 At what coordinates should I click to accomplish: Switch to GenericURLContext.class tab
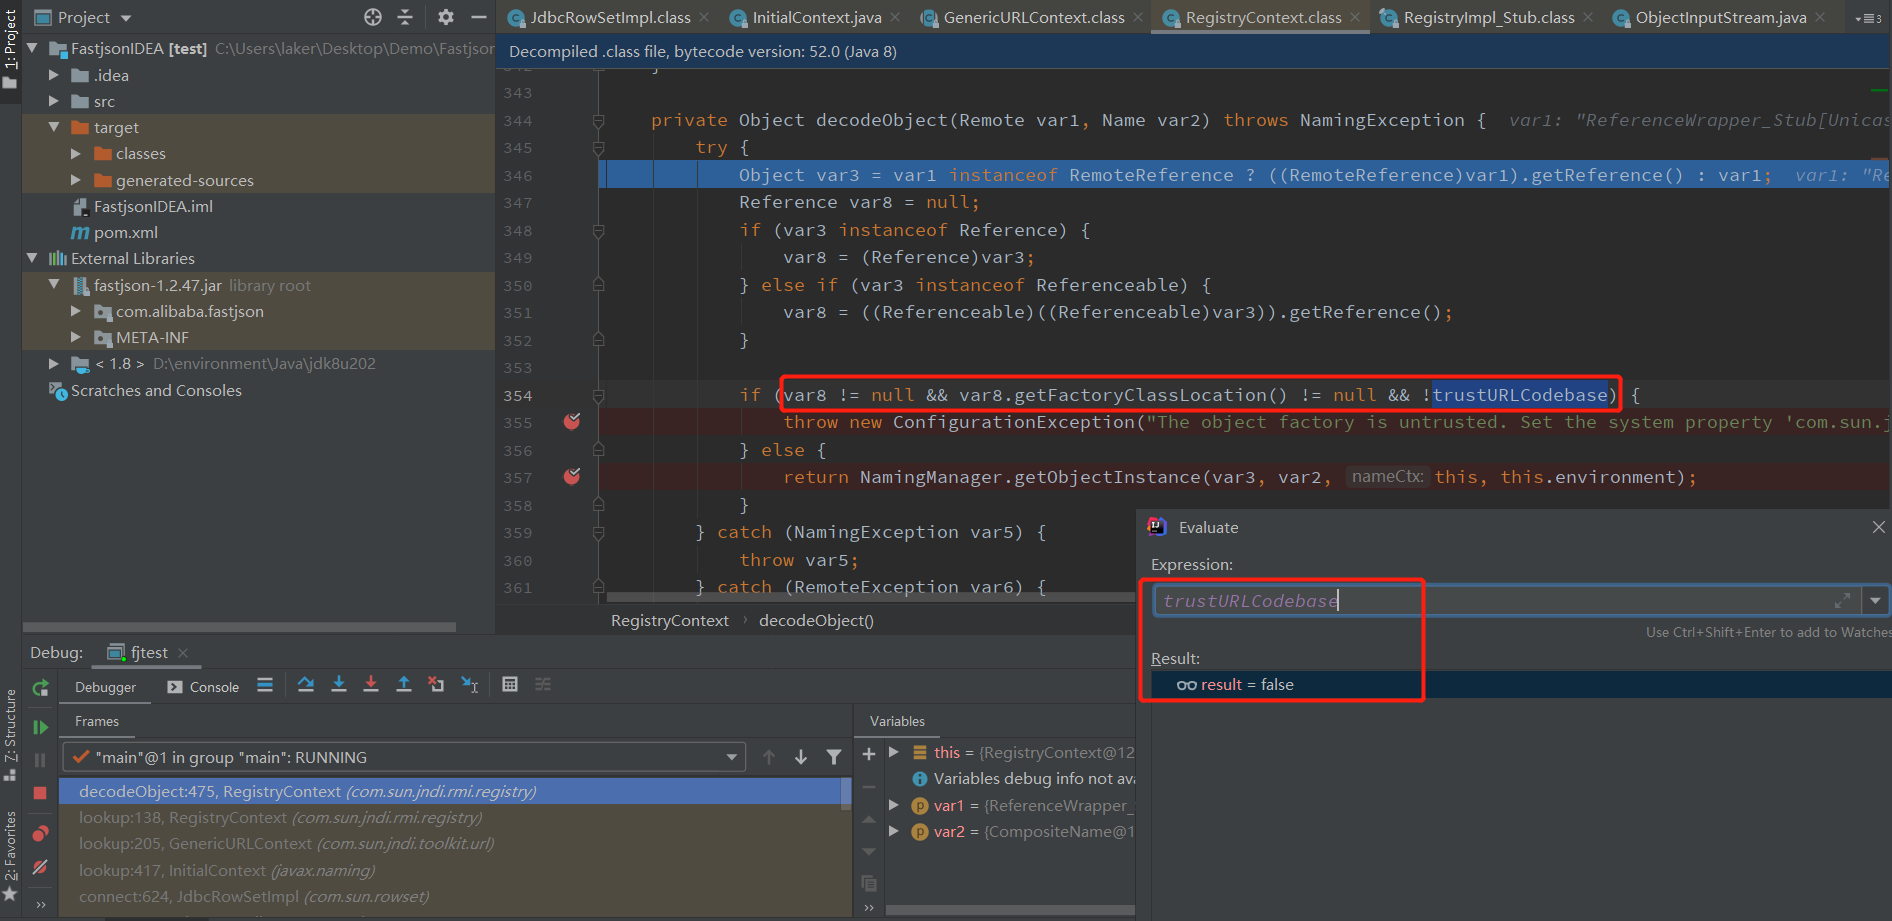1033,17
